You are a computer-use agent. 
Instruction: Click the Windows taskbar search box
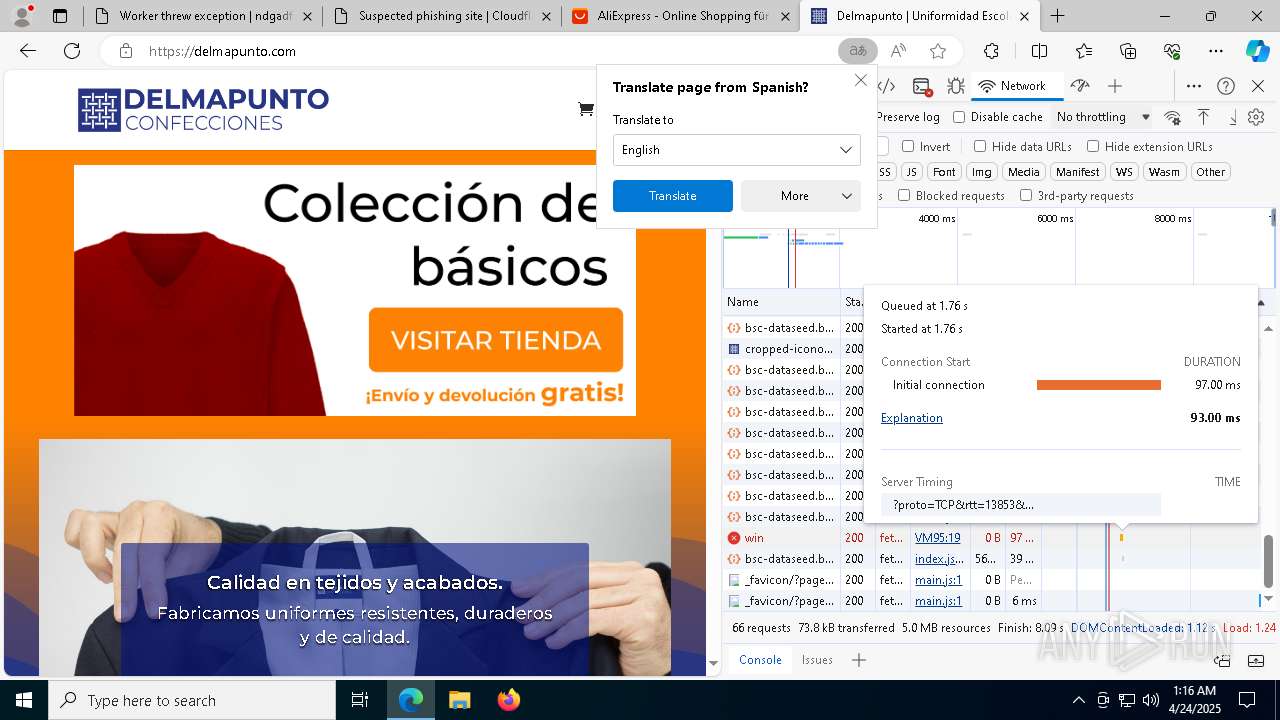[x=192, y=700]
